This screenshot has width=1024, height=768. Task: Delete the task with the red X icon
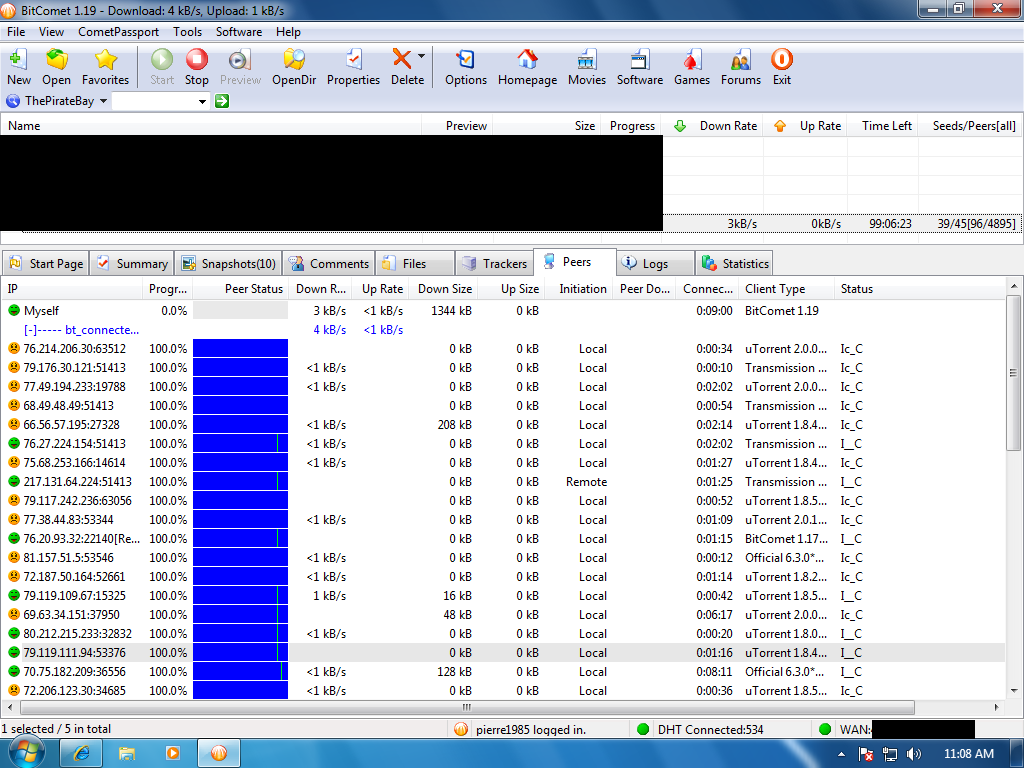(x=402, y=59)
